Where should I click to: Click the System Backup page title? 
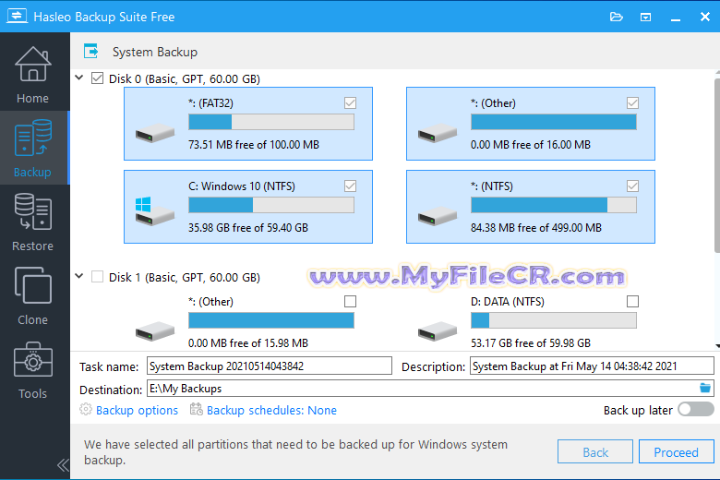point(155,52)
